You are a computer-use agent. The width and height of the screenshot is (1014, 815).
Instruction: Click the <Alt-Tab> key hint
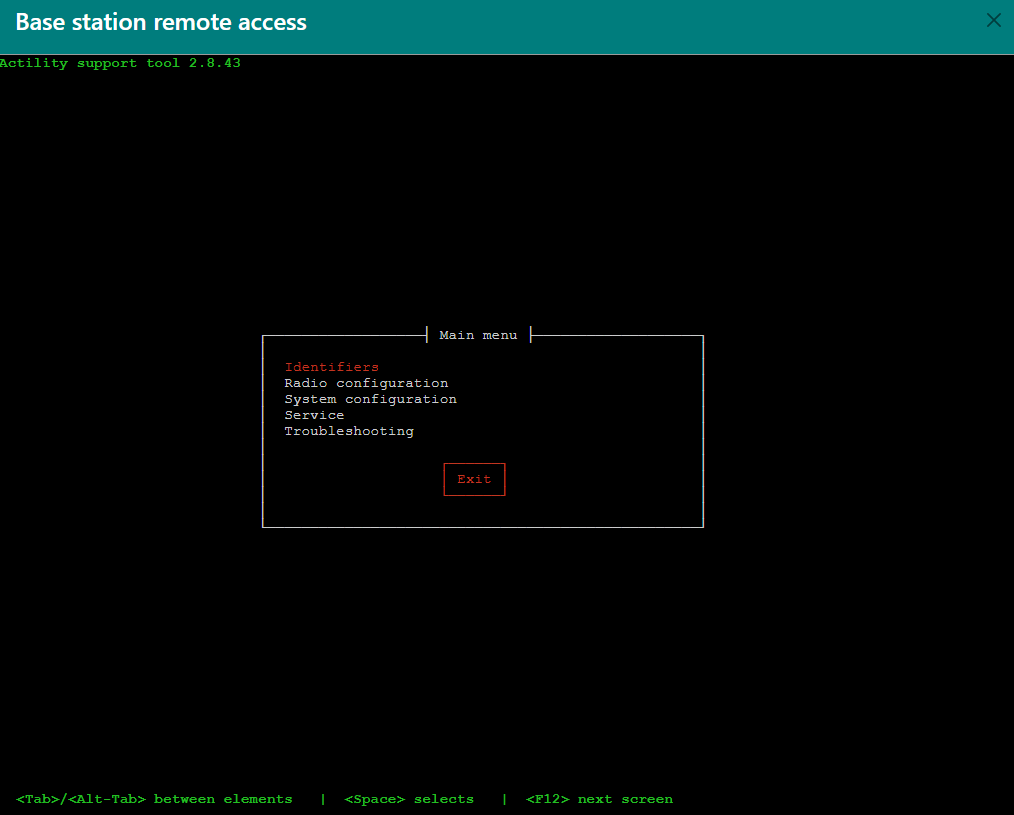point(107,799)
